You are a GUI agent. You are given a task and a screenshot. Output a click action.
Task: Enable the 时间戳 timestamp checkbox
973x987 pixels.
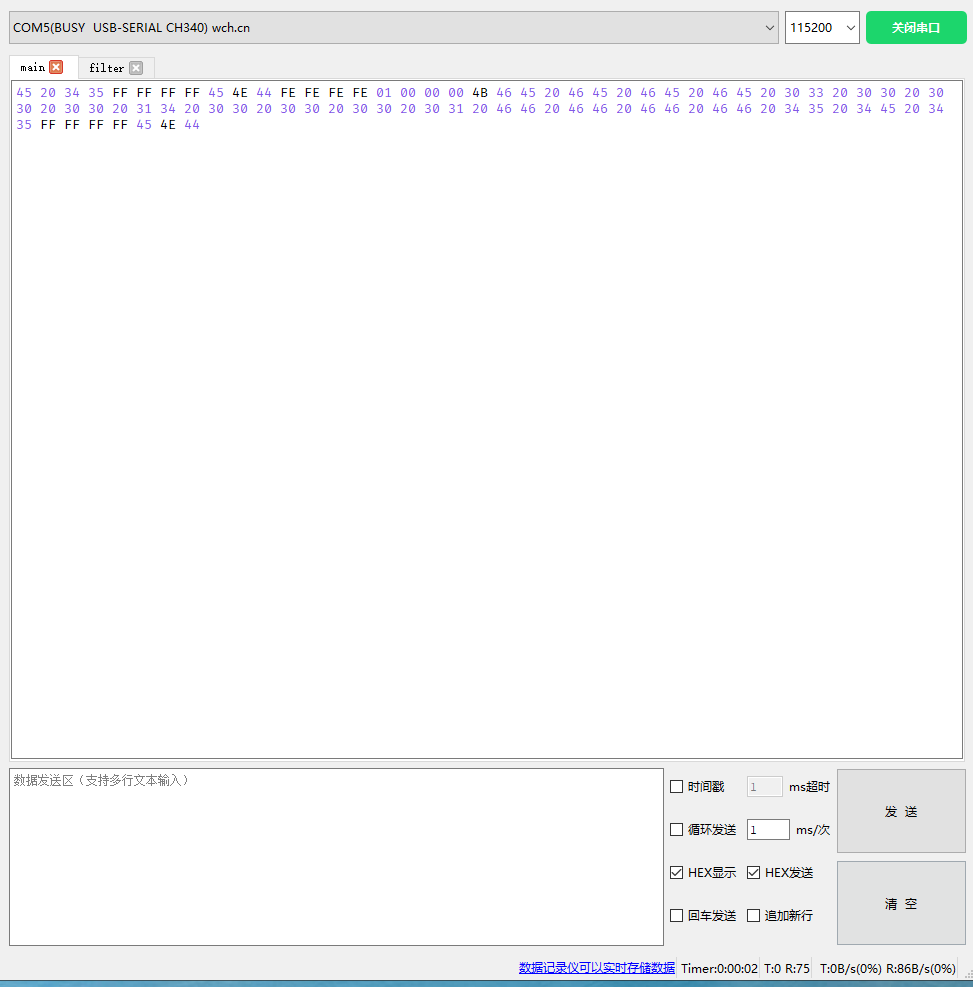(677, 786)
